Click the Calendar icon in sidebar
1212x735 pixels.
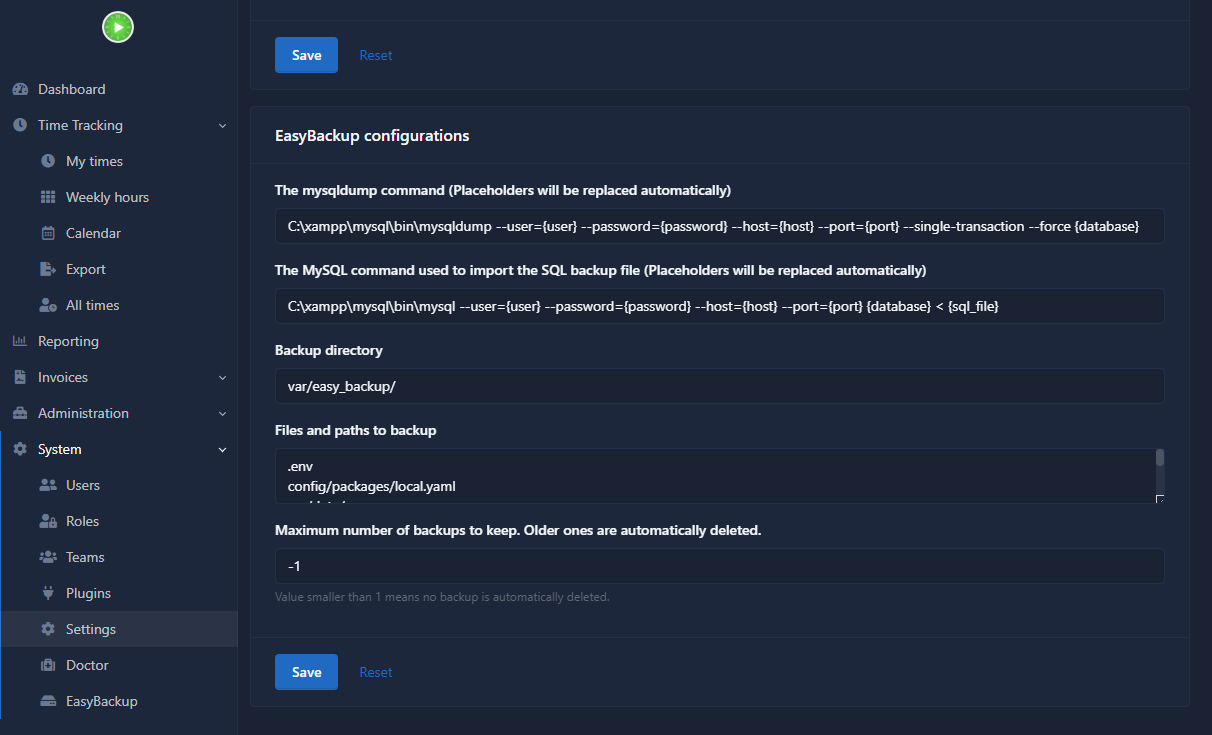(48, 233)
